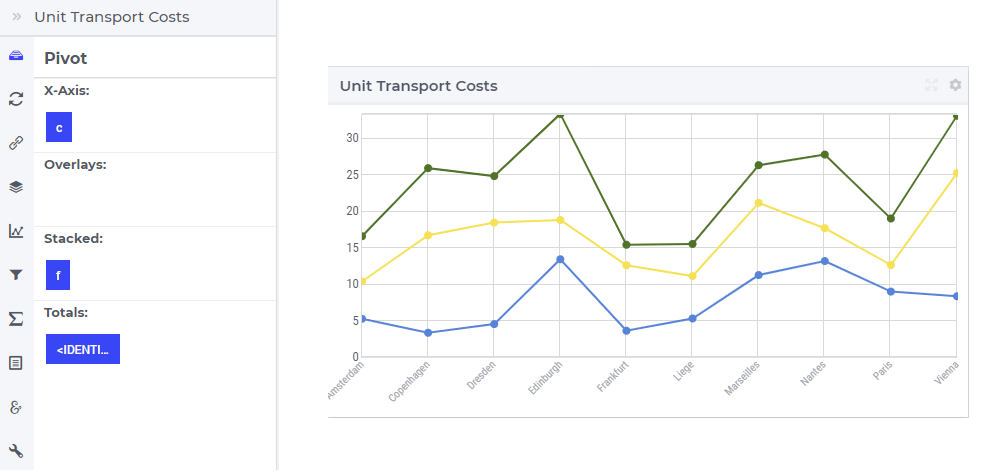Open the funnel filter sidebar icon
The width and height of the screenshot is (981, 472).
(x=16, y=275)
